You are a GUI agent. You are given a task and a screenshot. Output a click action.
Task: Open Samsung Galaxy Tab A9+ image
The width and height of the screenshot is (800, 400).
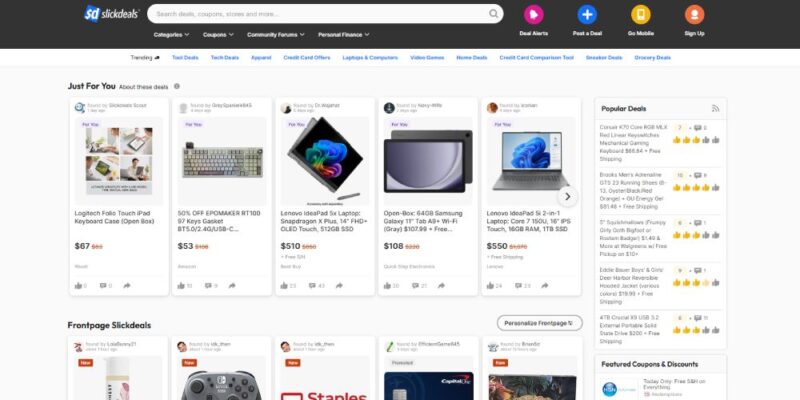[x=428, y=161]
